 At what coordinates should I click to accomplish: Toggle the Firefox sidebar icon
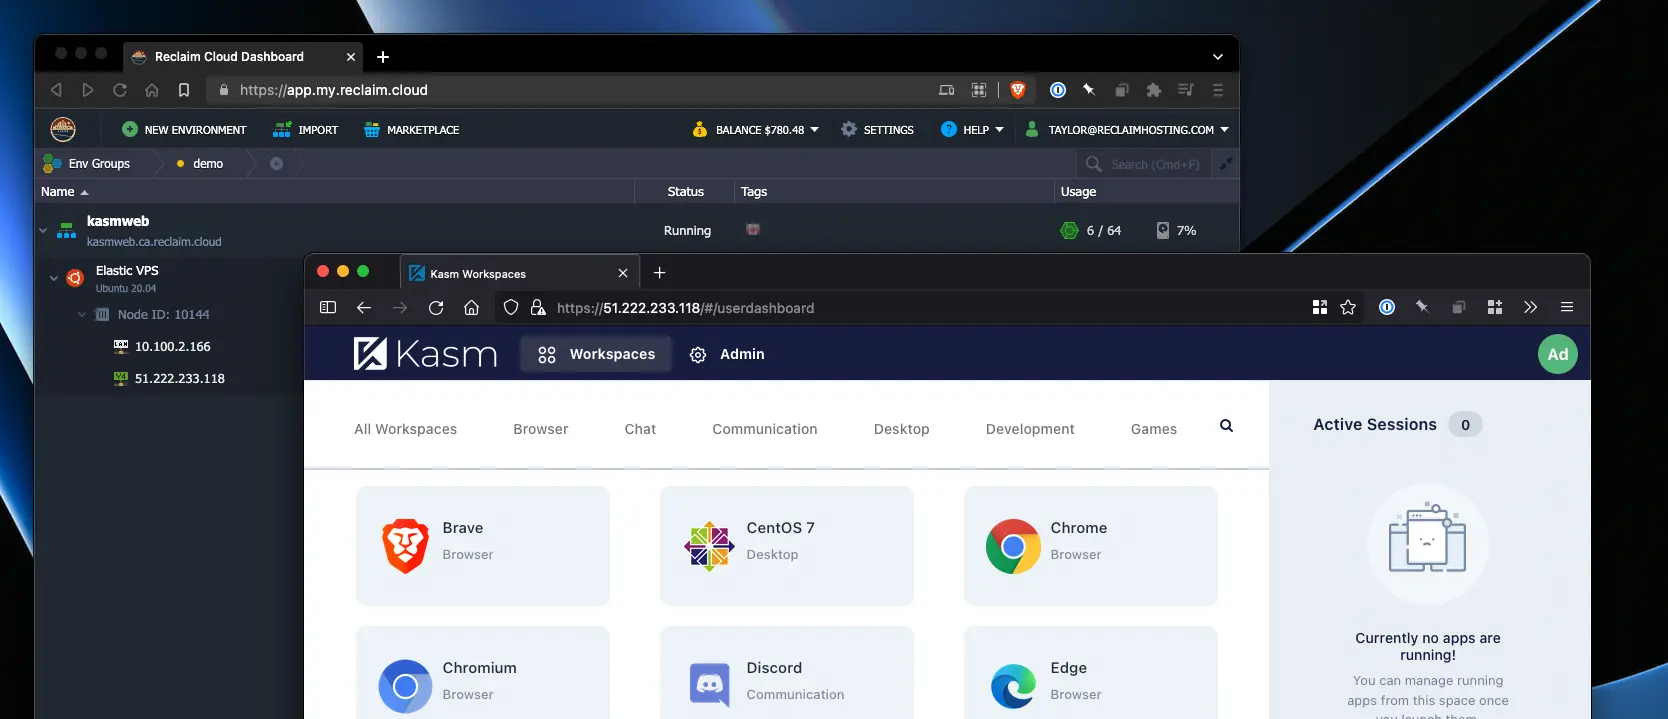pyautogui.click(x=328, y=307)
